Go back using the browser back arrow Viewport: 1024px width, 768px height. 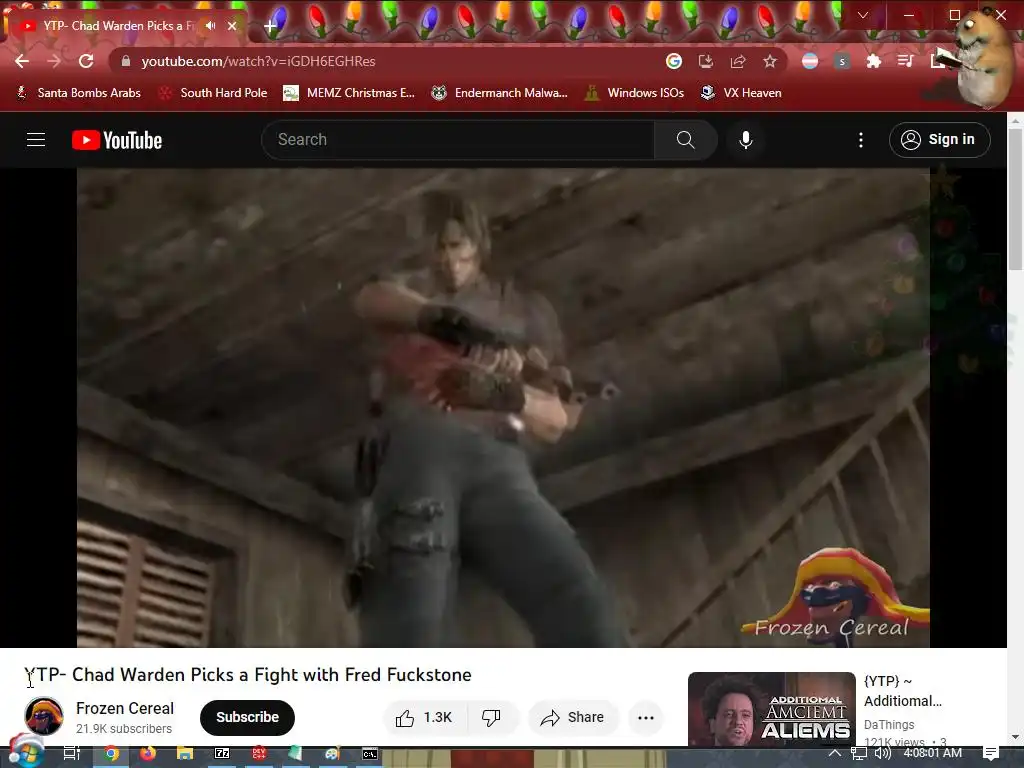click(22, 61)
